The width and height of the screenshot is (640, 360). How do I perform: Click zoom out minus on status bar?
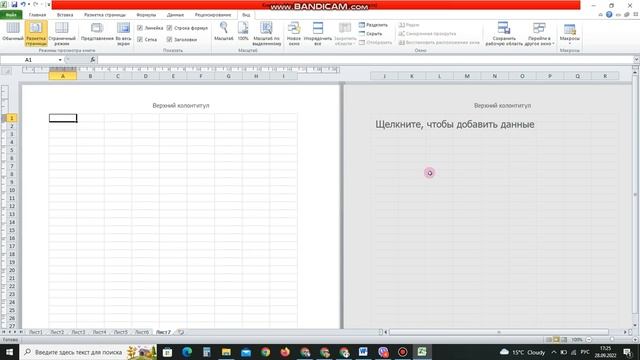point(589,340)
